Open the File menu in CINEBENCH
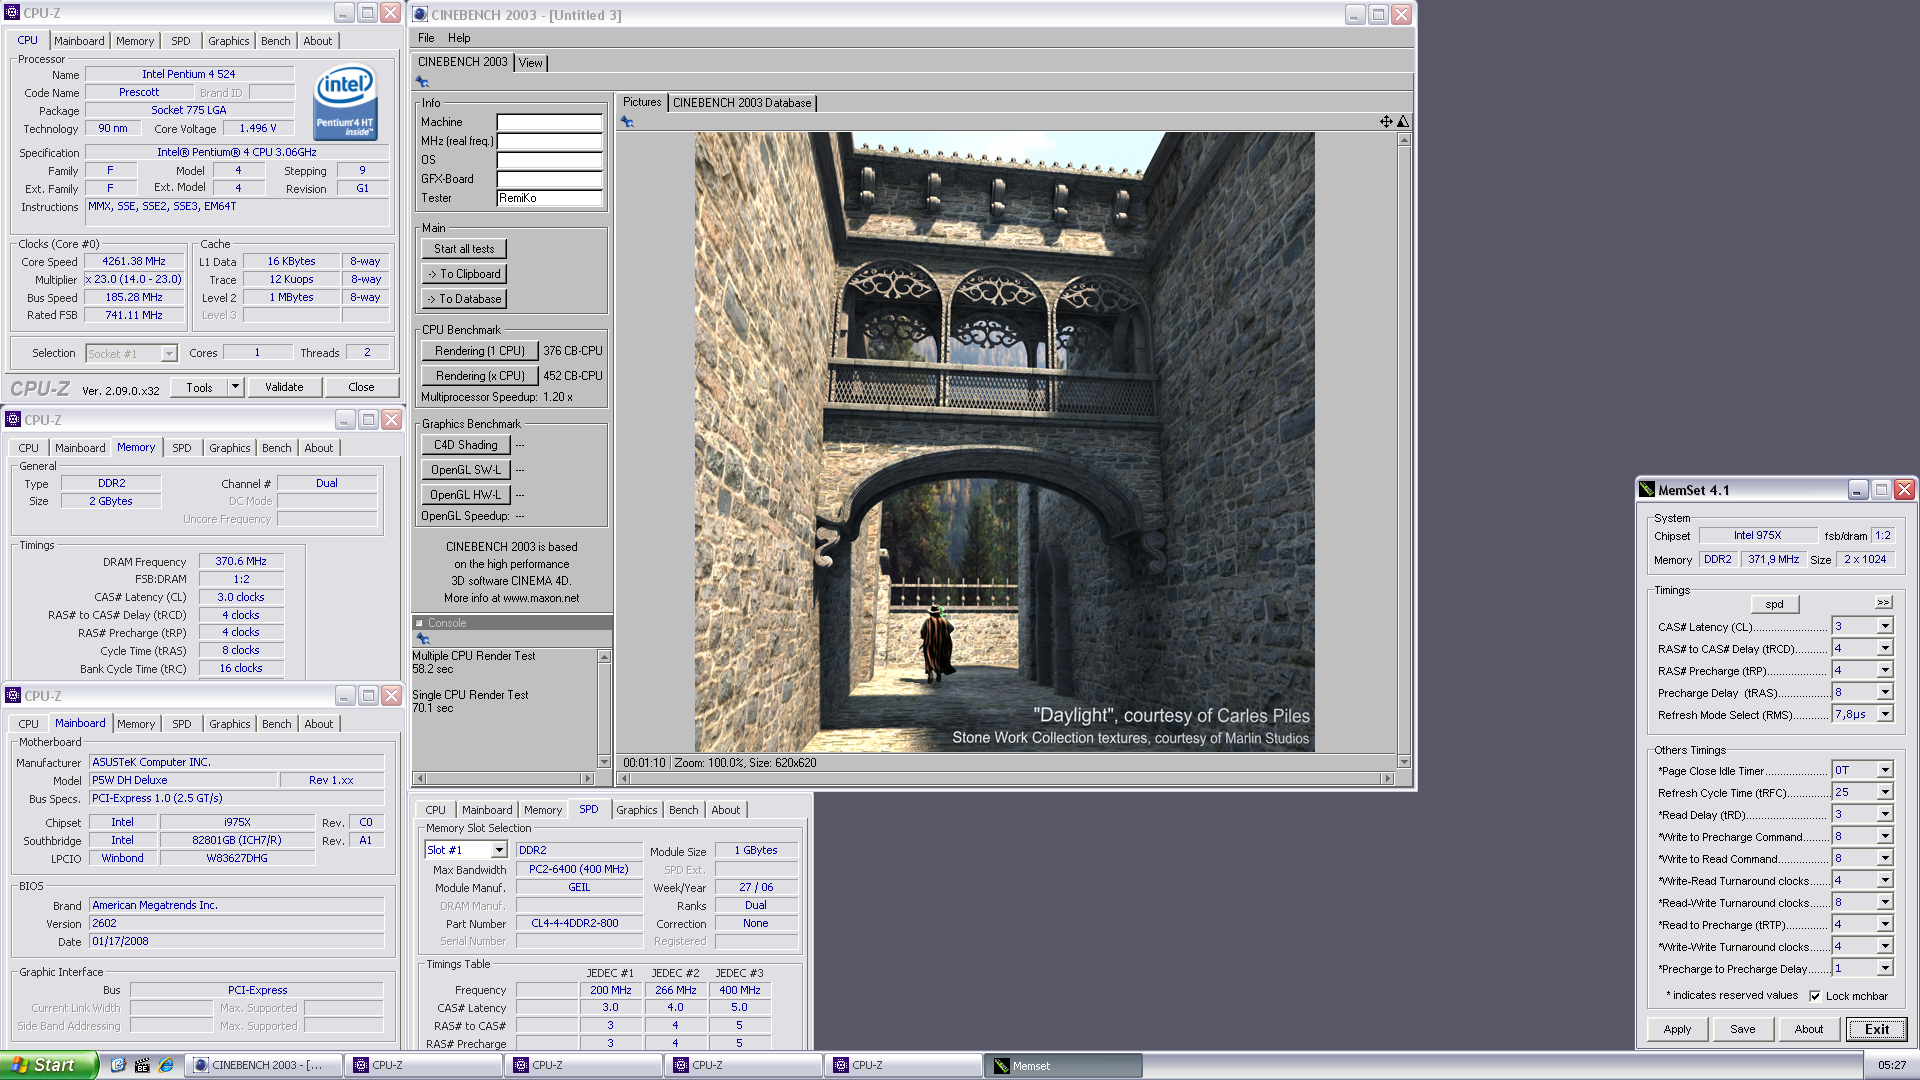The image size is (1920, 1080). click(426, 38)
